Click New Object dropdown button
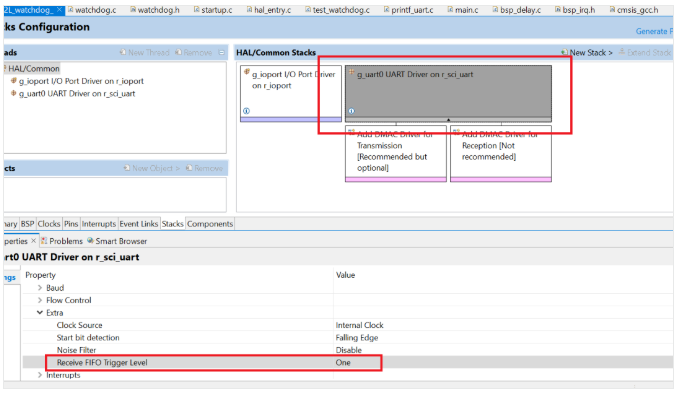The width and height of the screenshot is (678, 397). (151, 168)
